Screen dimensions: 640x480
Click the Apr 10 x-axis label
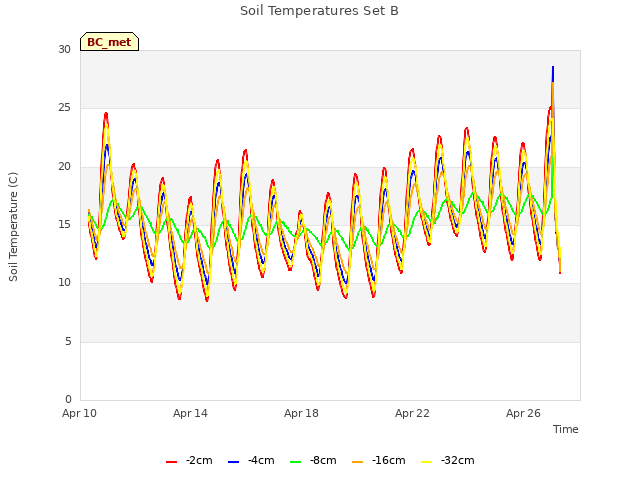click(80, 413)
